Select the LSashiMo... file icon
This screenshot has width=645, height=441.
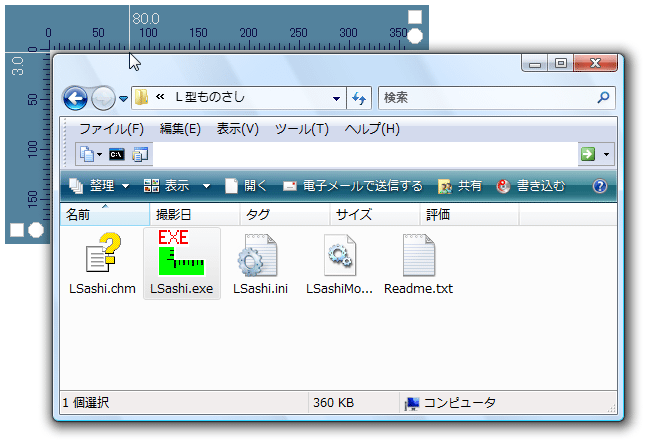point(339,255)
